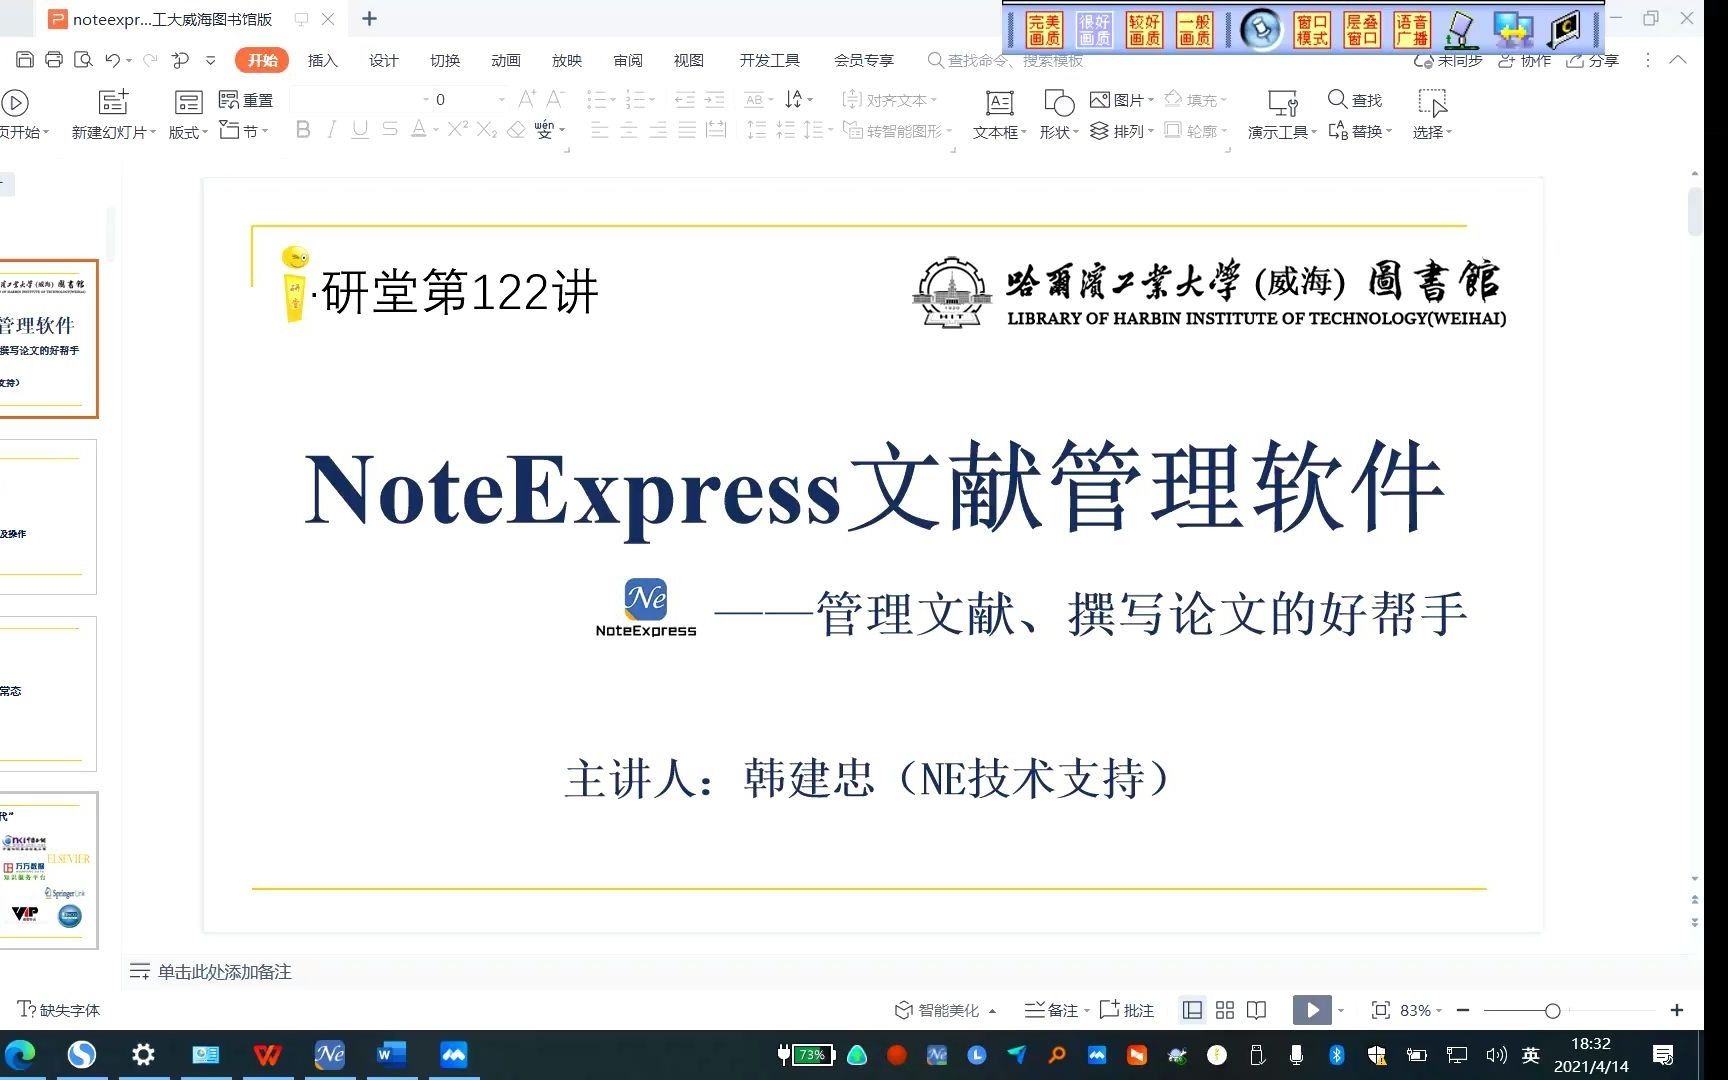Click Smart Beautify (智能美化)
This screenshot has width=1728, height=1080.
[945, 1010]
